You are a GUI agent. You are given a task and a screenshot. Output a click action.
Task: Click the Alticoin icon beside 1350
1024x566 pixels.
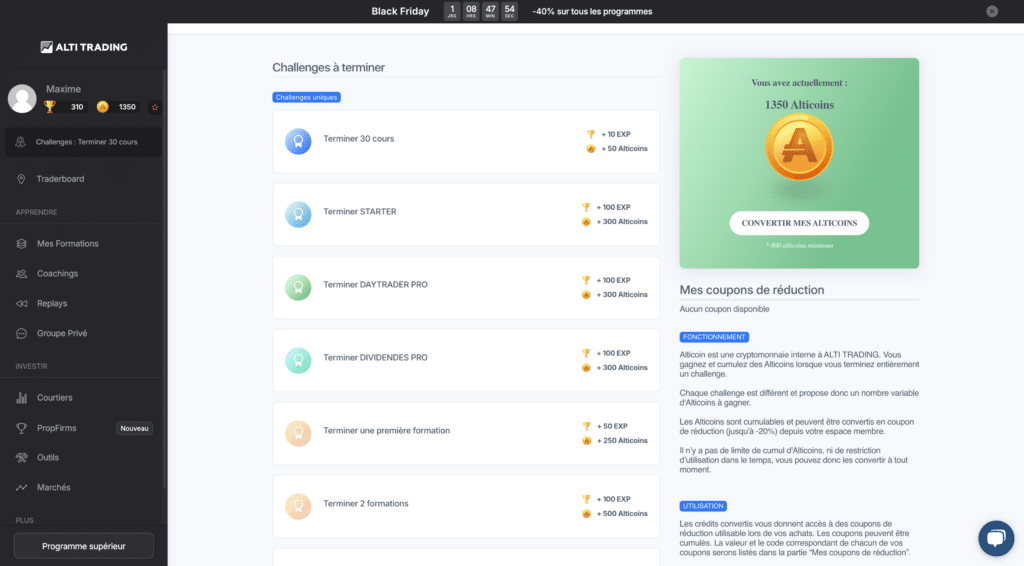click(103, 106)
